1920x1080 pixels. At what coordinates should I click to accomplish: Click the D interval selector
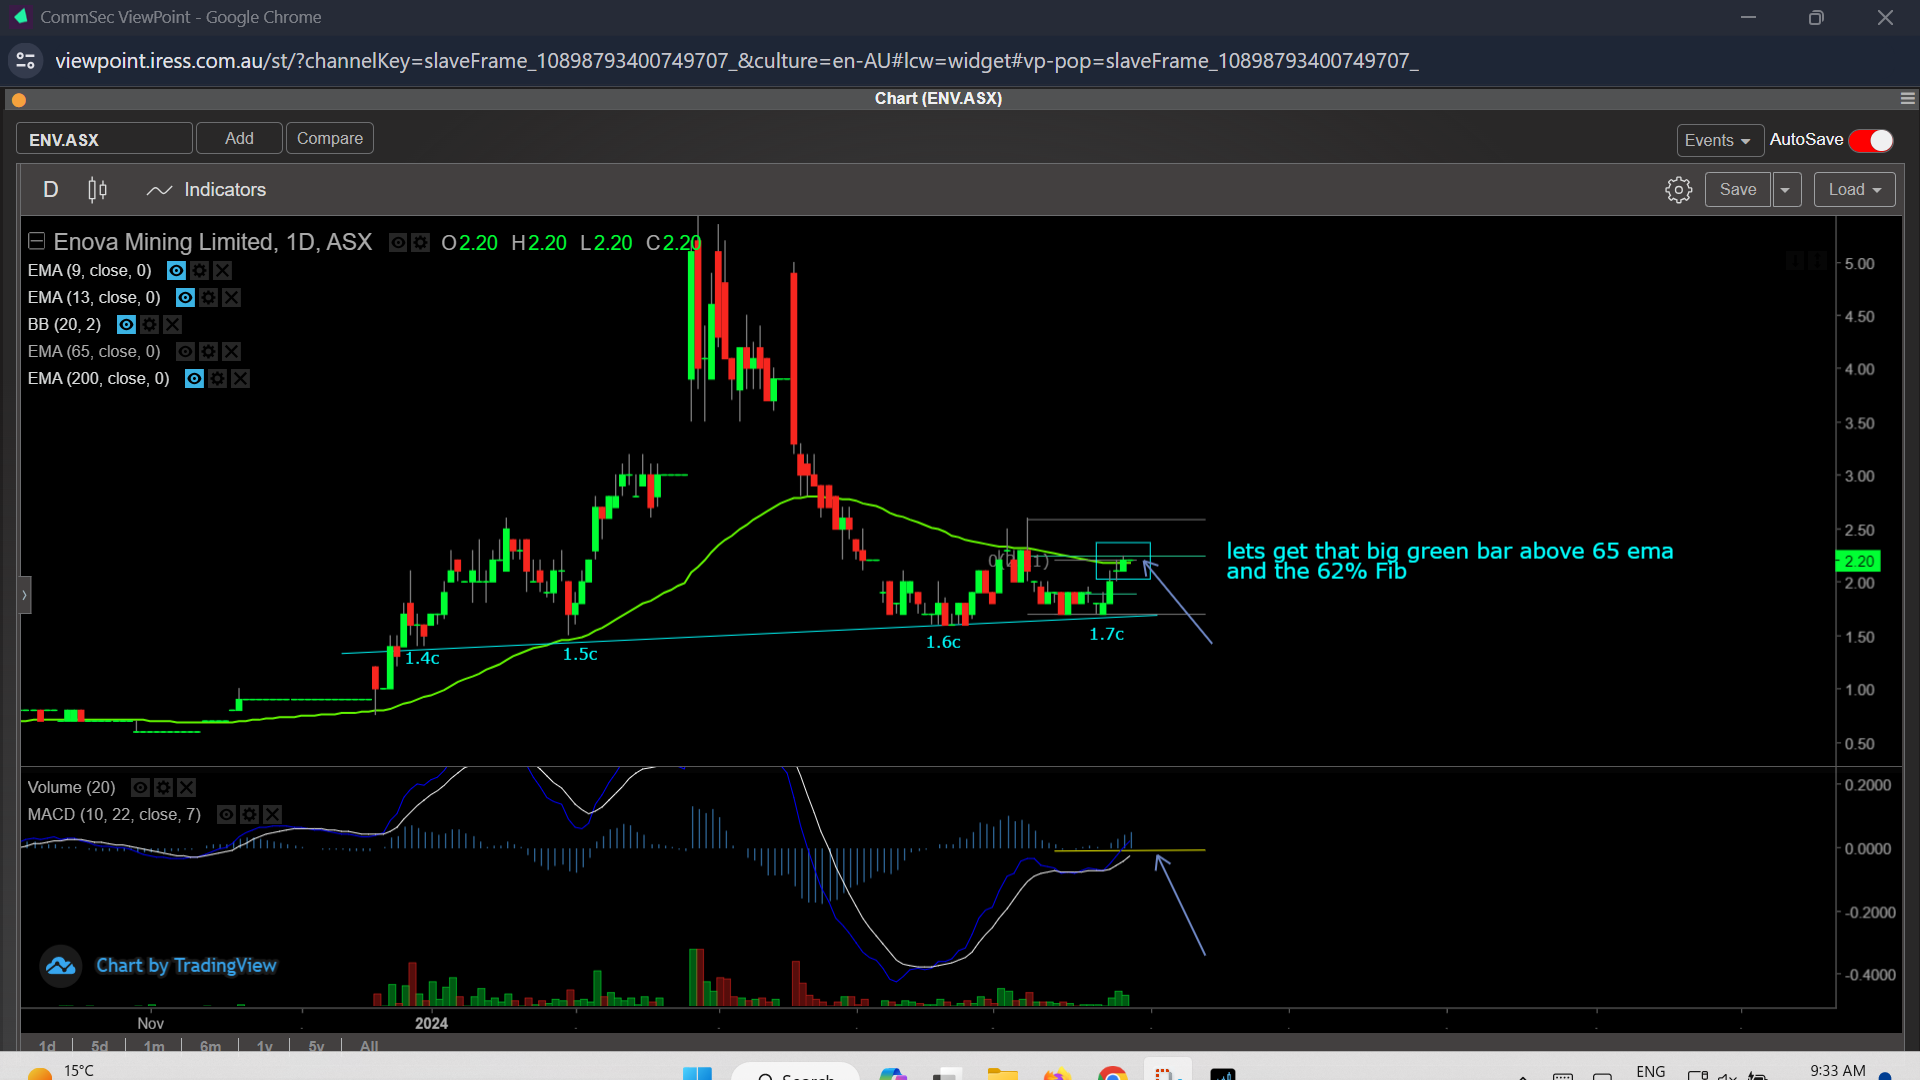pyautogui.click(x=51, y=190)
